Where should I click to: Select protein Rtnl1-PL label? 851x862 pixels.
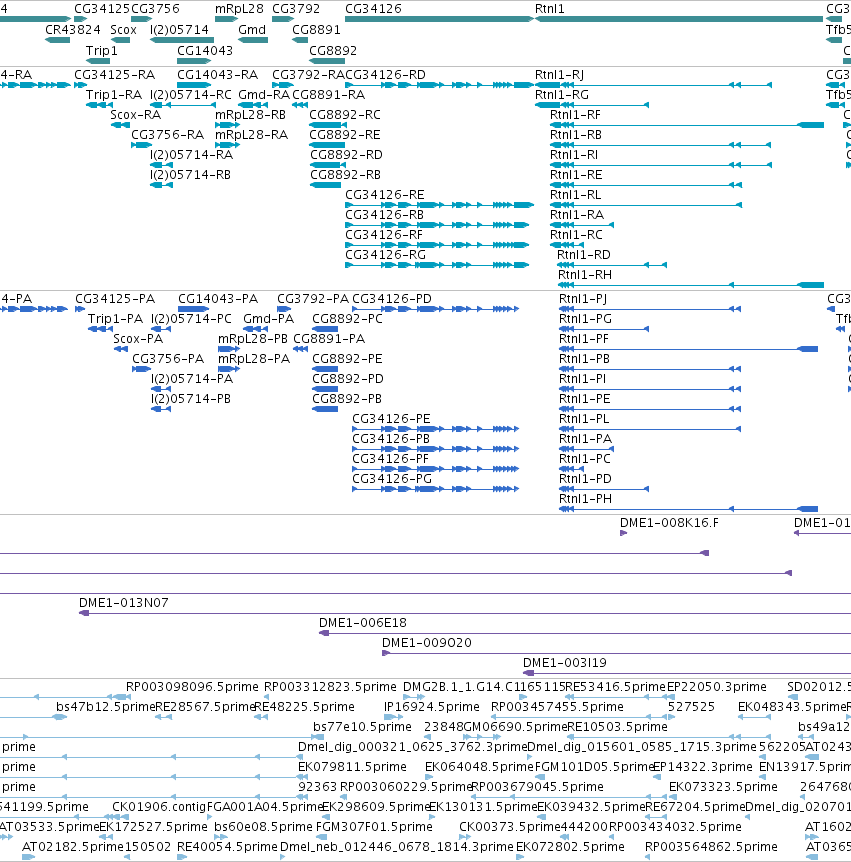point(584,419)
